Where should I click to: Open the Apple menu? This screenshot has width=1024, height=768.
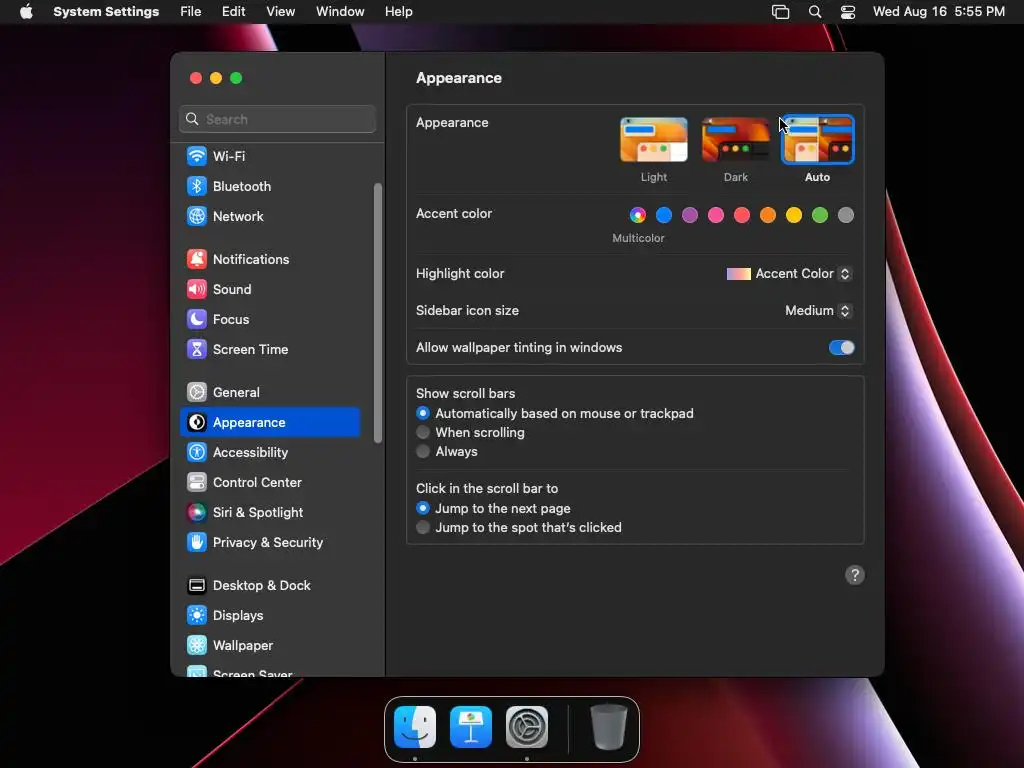click(26, 12)
